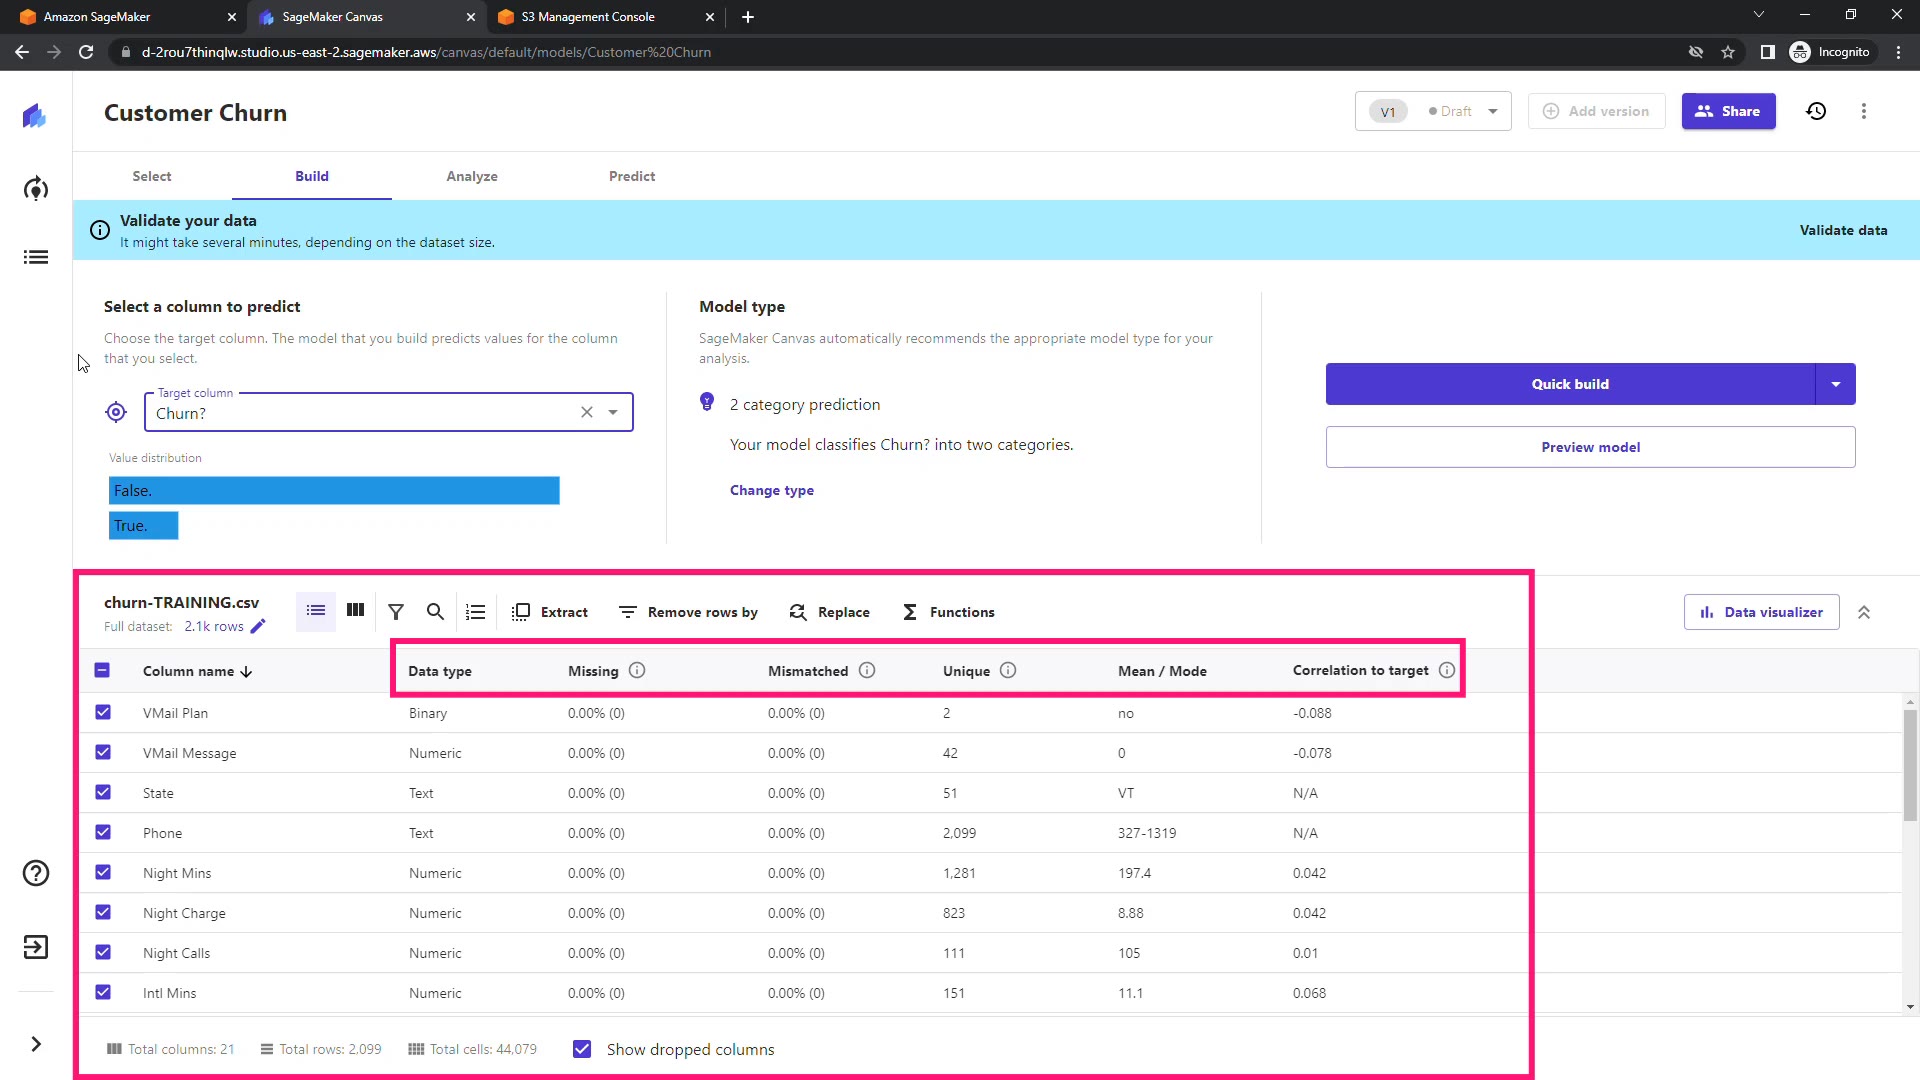1920x1080 pixels.
Task: Click the numbered list icon in toolbar
Action: pyautogui.click(x=476, y=612)
